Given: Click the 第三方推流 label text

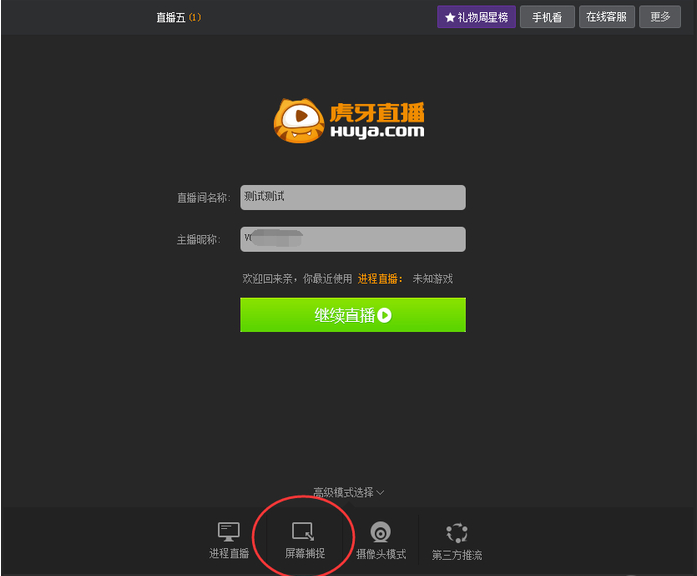Looking at the screenshot, I should pyautogui.click(x=457, y=555).
